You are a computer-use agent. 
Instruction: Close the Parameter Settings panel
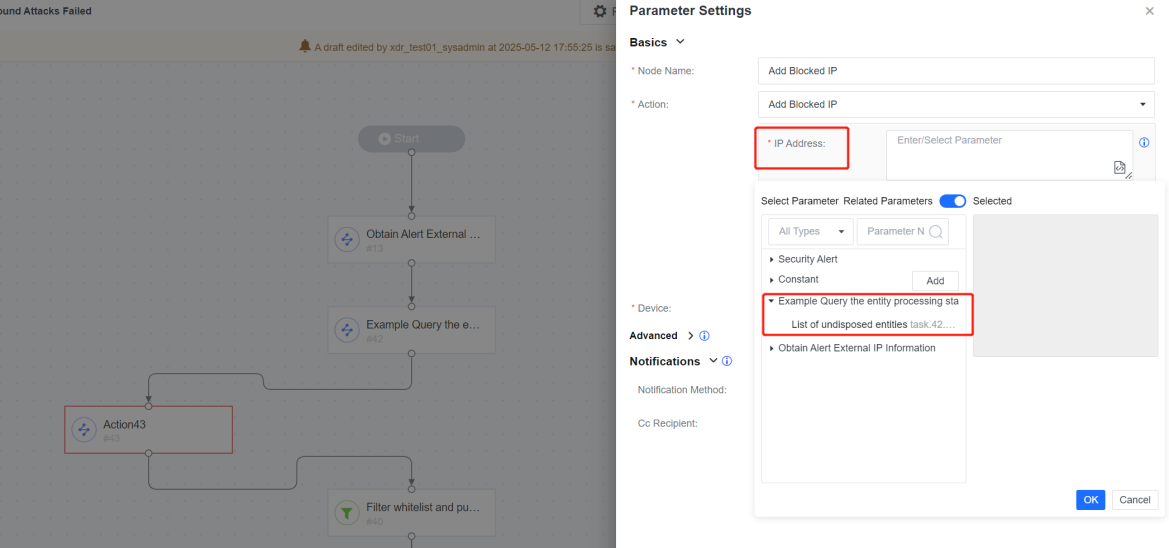click(1149, 11)
